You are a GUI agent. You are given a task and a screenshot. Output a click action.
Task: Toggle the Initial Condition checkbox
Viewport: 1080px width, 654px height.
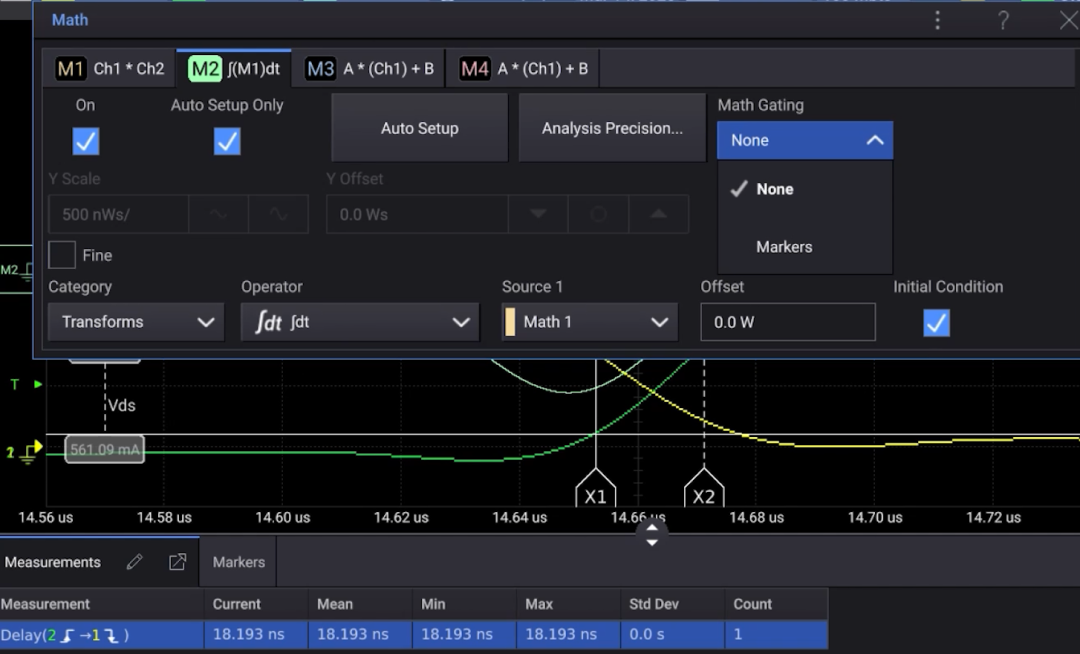click(936, 322)
